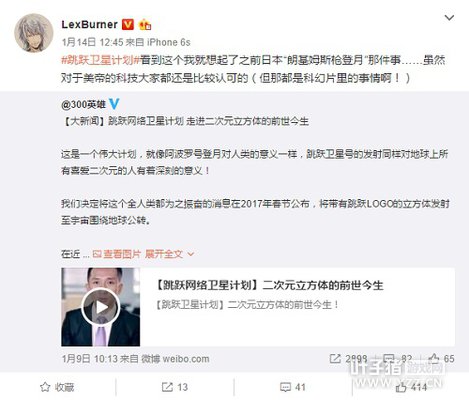
Task: Like the original post with 65 likes
Action: [441, 359]
